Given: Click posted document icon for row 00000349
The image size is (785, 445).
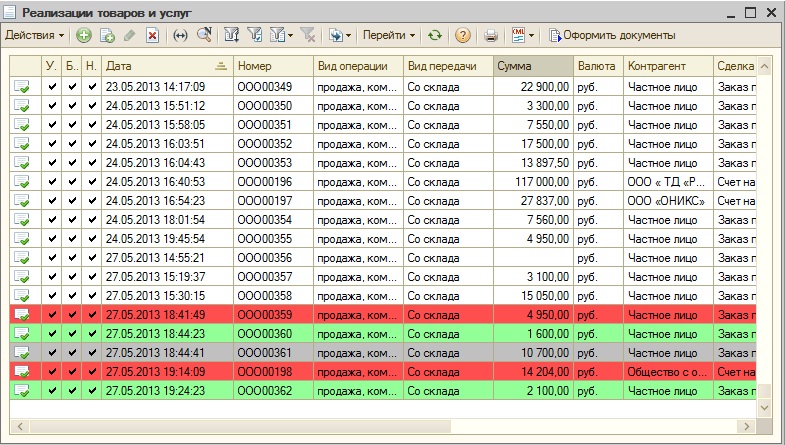Looking at the screenshot, I should coord(22,87).
